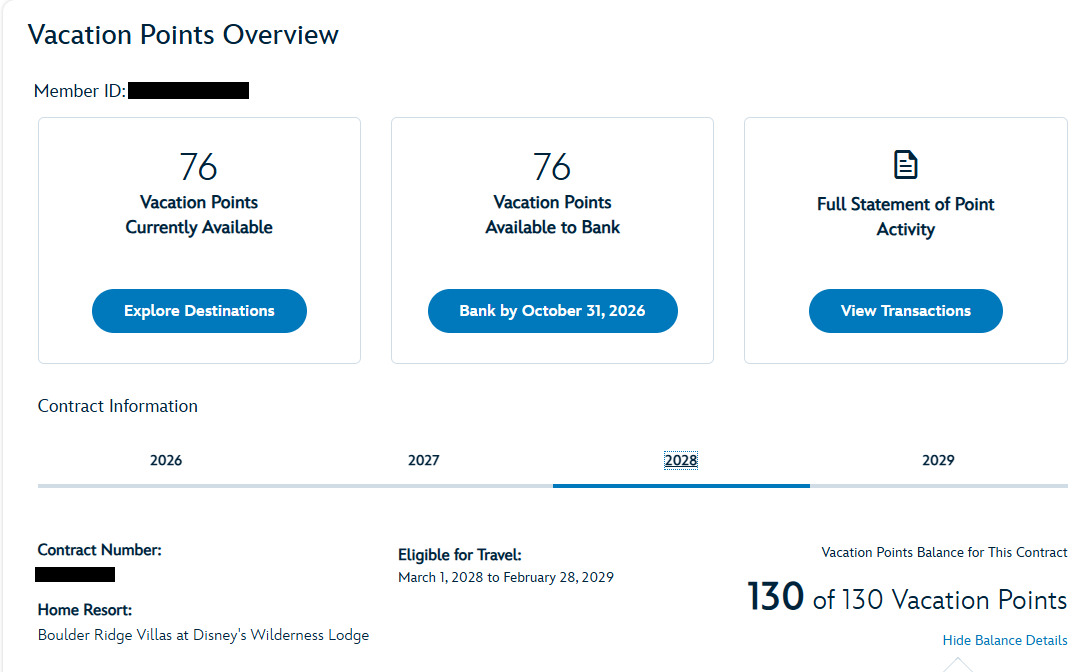Click the Boulder Ridge Villas home resort text

pos(203,635)
